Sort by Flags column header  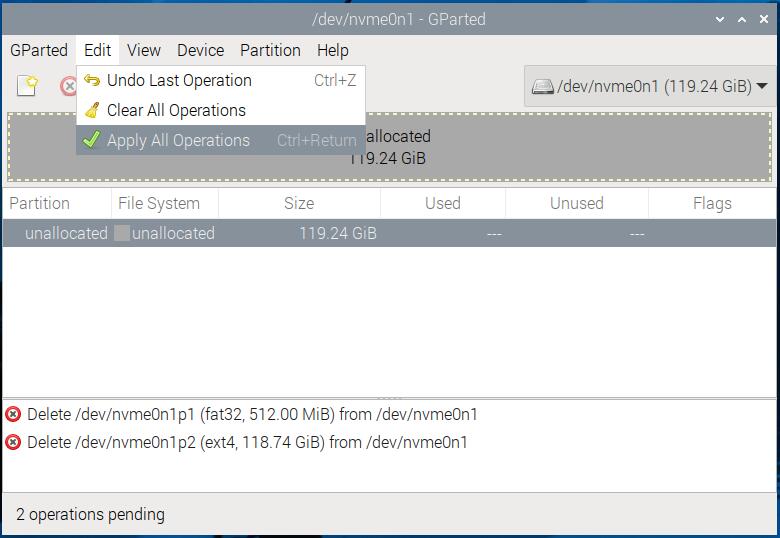pyautogui.click(x=712, y=203)
